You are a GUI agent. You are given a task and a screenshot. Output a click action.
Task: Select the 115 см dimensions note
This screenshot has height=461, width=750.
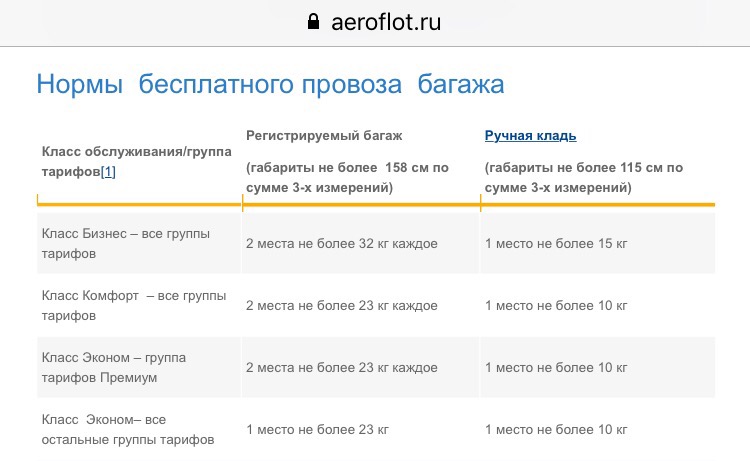pos(584,177)
